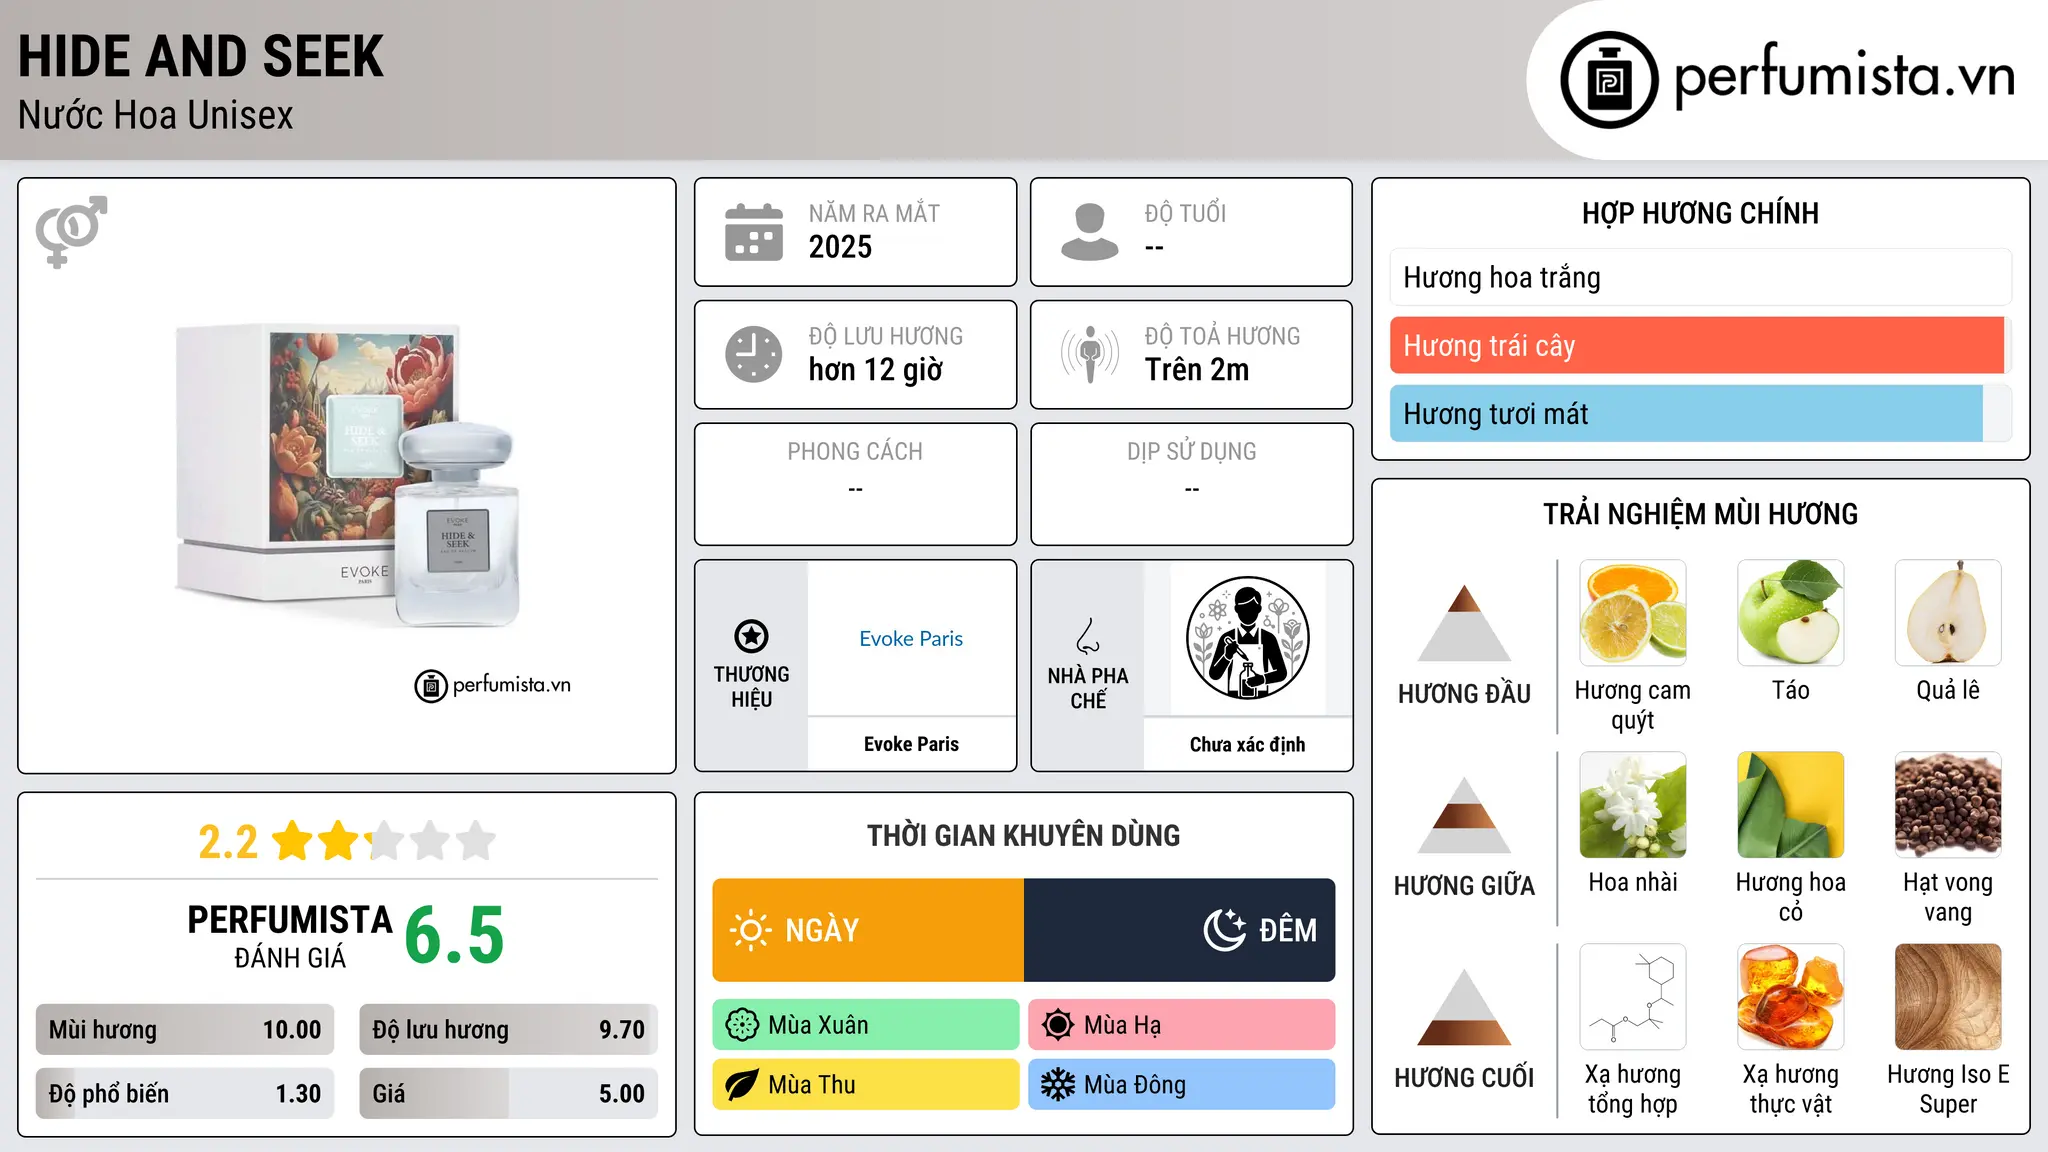Click the star badge icon above Thương hiệu

coord(751,636)
